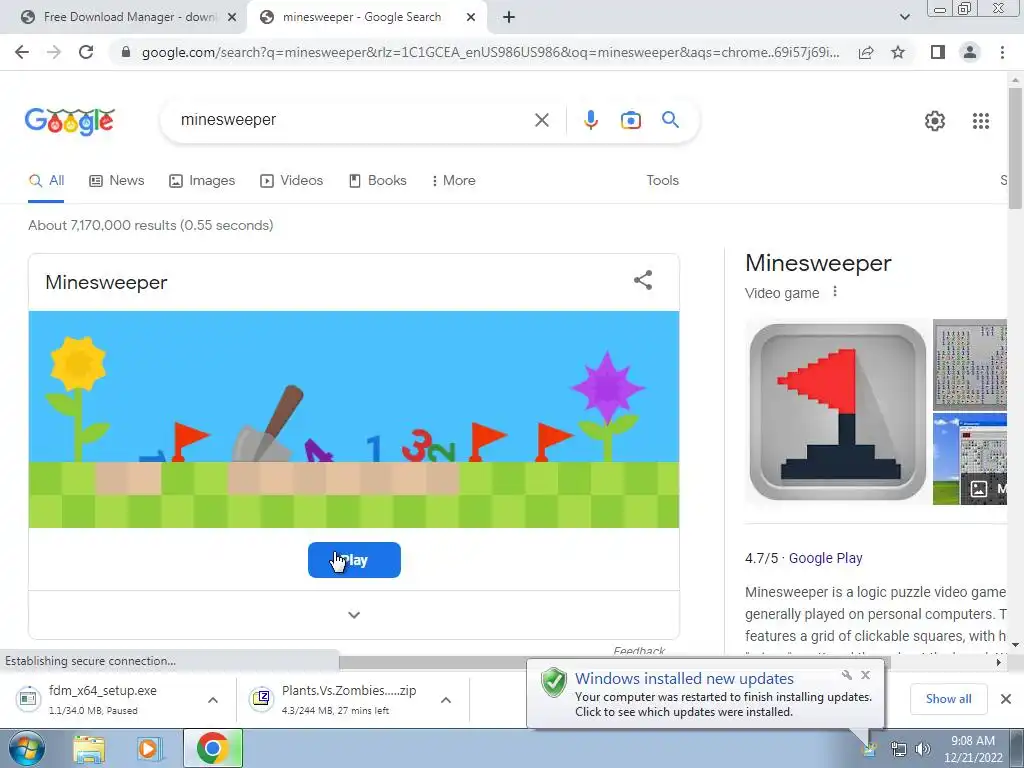The image size is (1024, 768).
Task: Expand options for fdm_x64_setup.exe download
Action: click(x=213, y=700)
